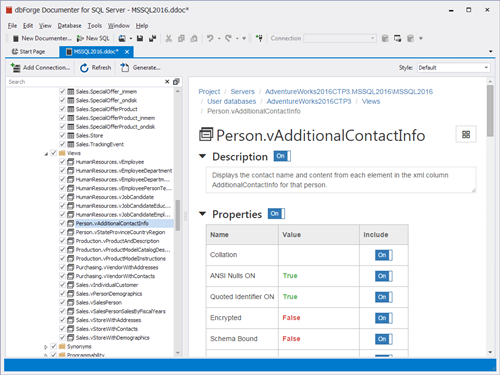
Task: Clear the search box with the X icon
Action: pos(167,82)
